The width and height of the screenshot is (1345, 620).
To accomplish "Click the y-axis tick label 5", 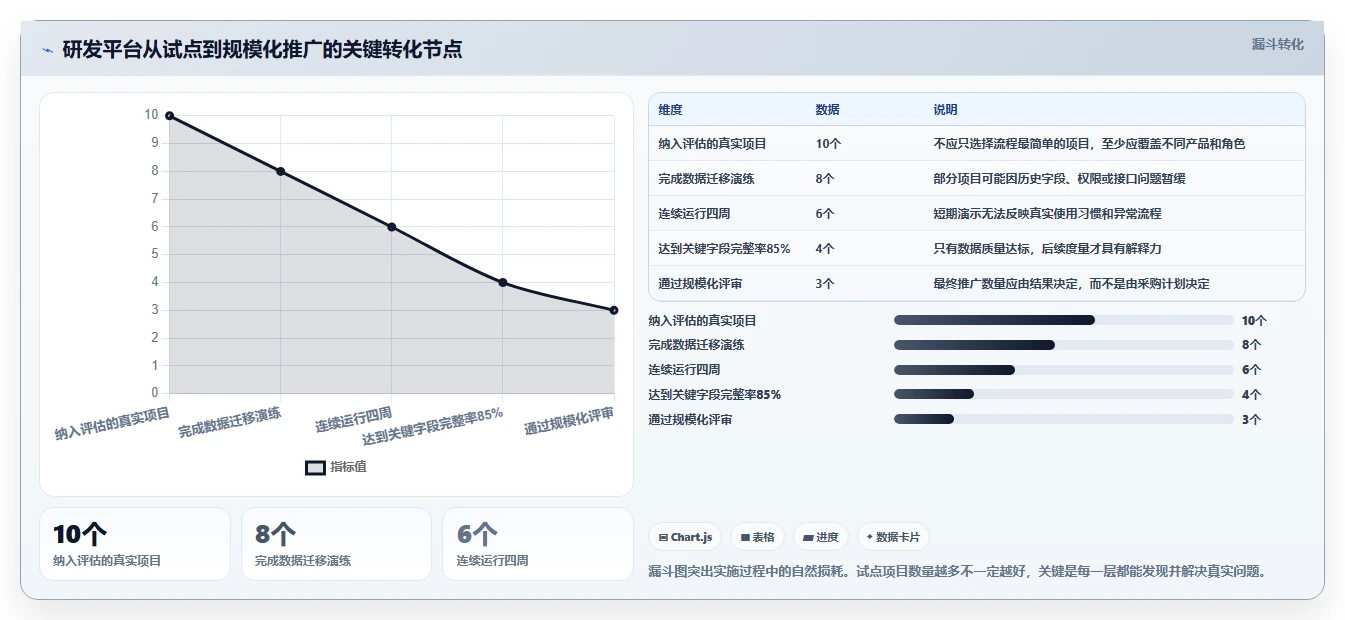I will pyautogui.click(x=154, y=254).
